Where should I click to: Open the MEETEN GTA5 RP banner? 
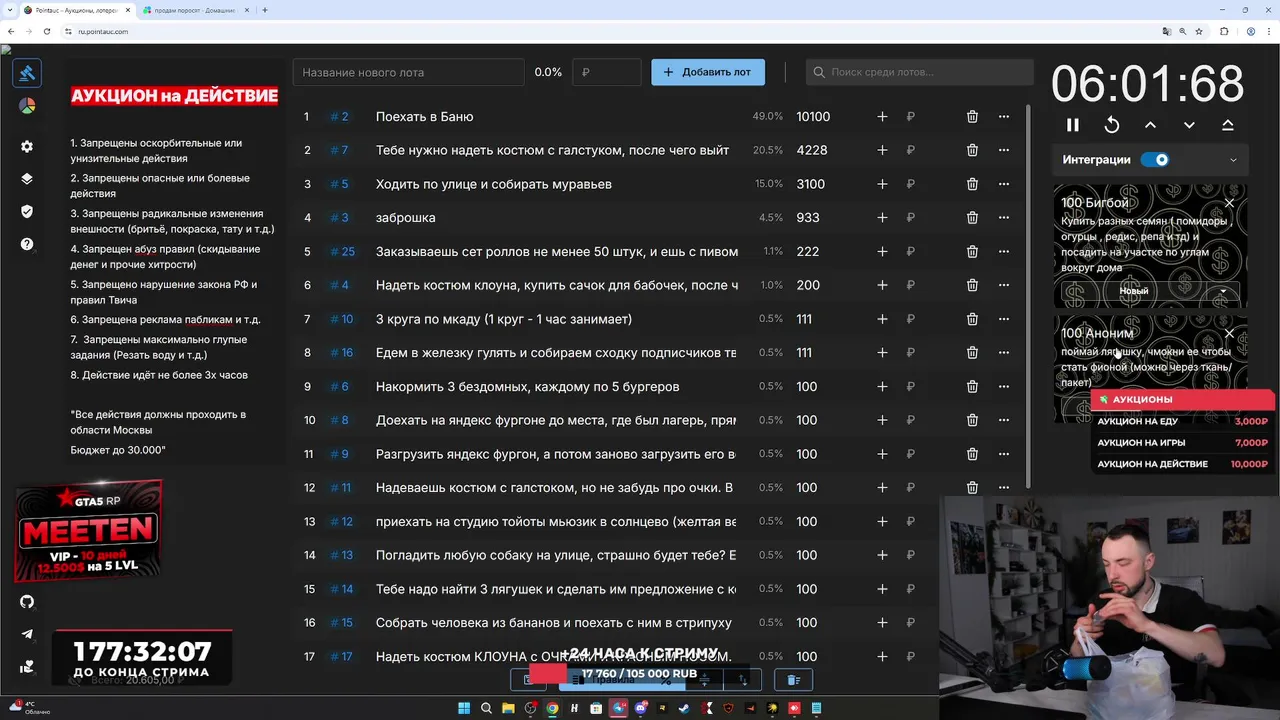(88, 531)
